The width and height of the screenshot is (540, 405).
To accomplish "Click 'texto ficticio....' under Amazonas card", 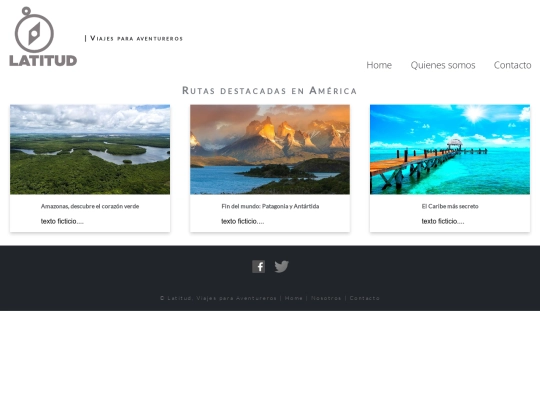I will pos(62,221).
